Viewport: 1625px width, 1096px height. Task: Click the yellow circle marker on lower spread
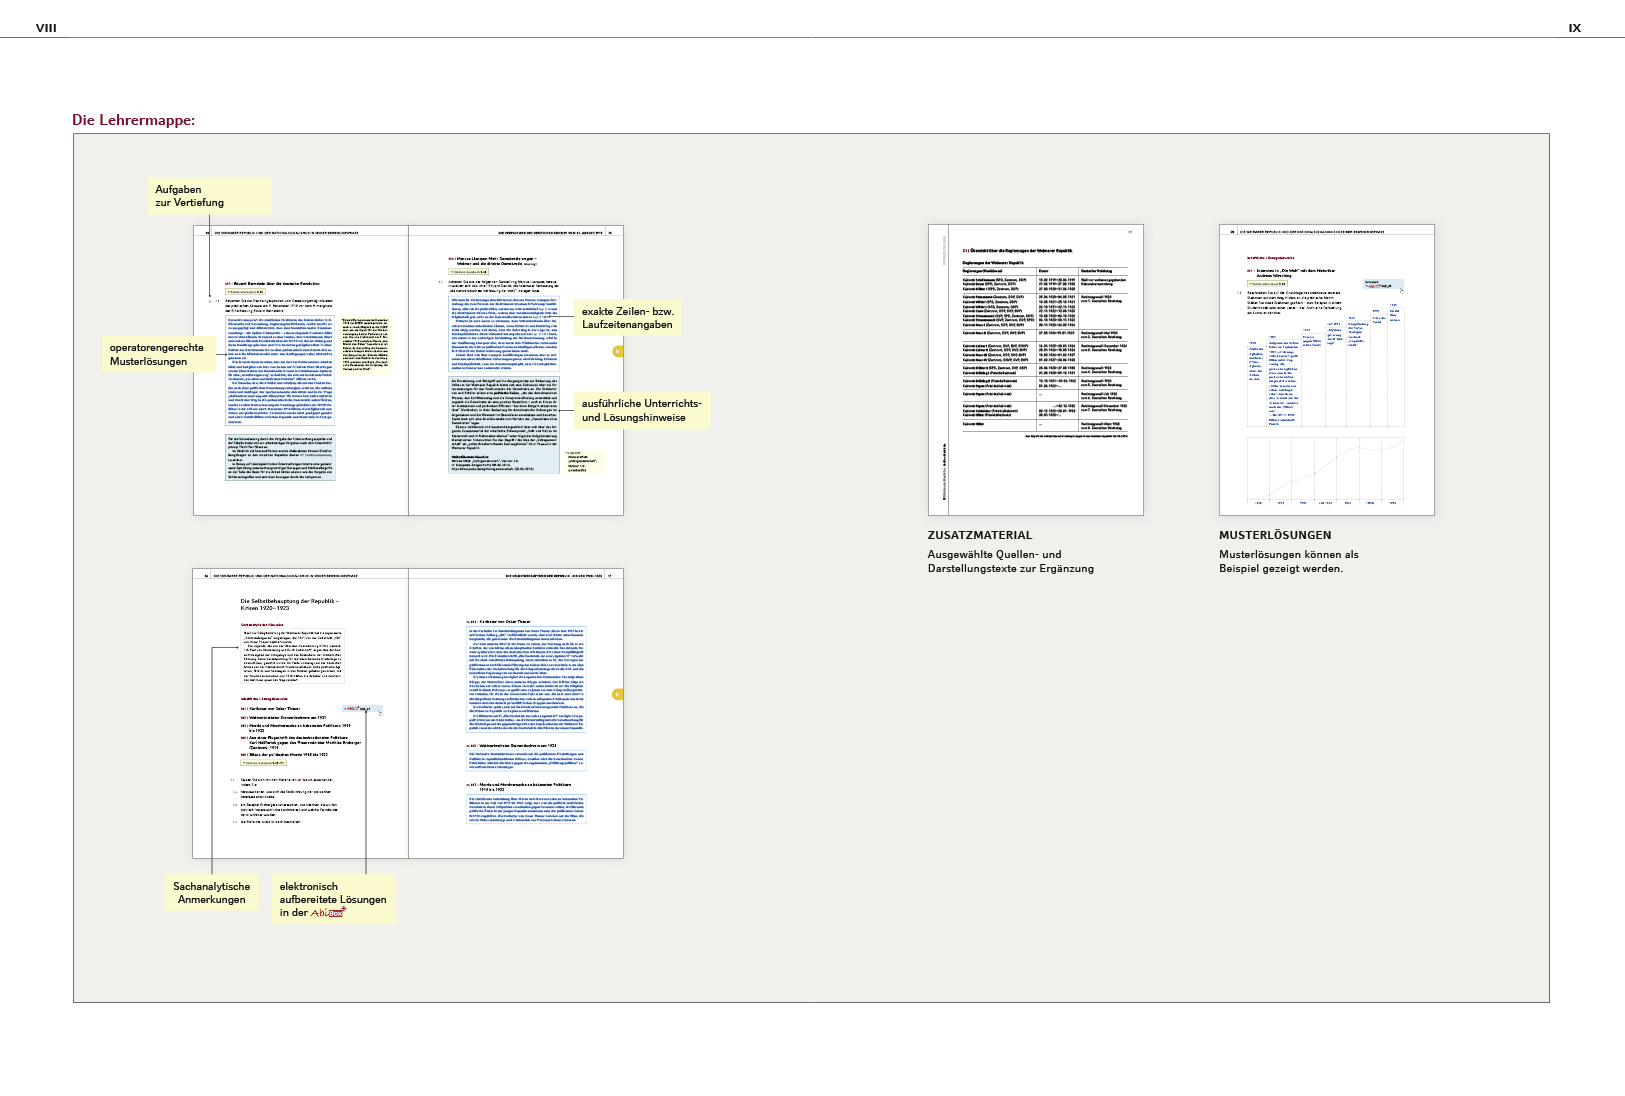pyautogui.click(x=618, y=694)
